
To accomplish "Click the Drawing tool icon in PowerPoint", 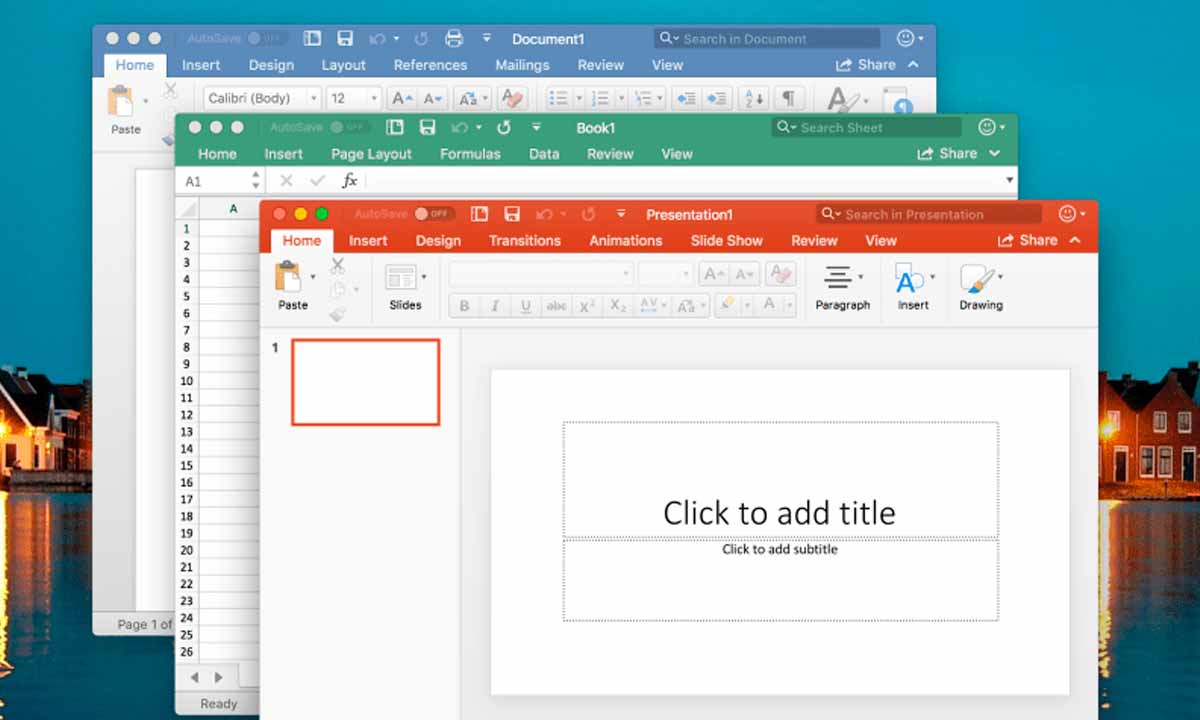I will tap(977, 279).
